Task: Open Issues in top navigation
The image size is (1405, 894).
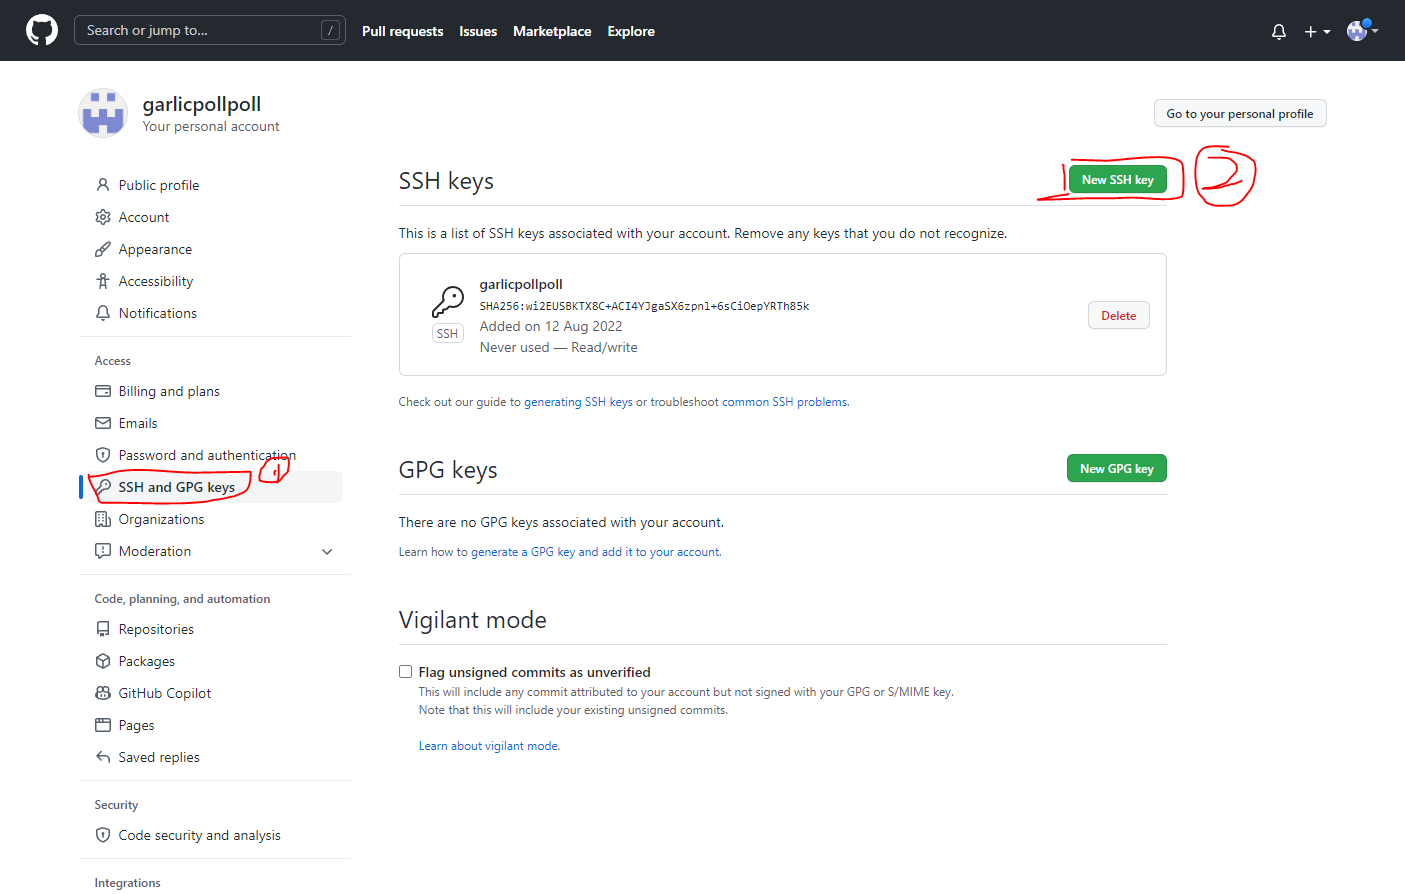Action: 478,32
